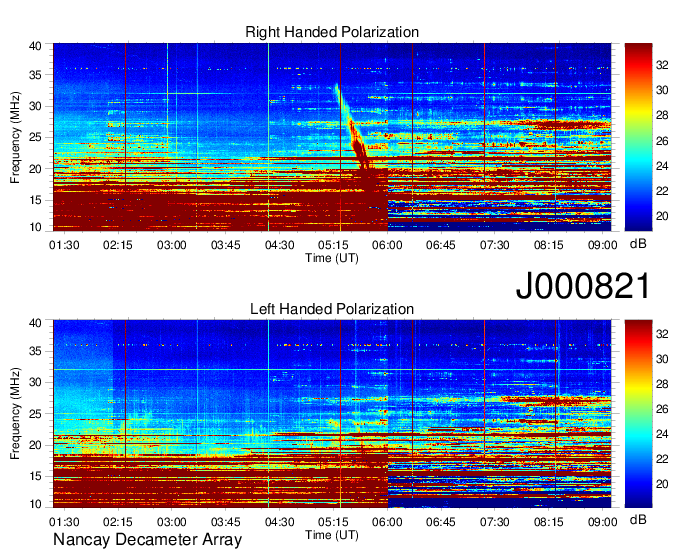Click 07:30 time tick of Right Handed plot
The image size is (680, 552).
pos(495,245)
